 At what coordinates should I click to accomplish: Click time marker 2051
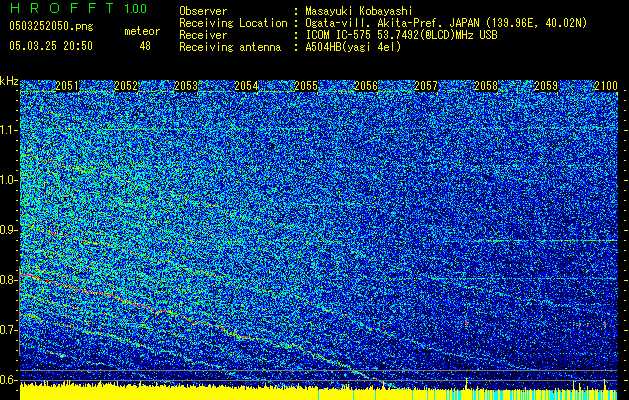point(67,86)
